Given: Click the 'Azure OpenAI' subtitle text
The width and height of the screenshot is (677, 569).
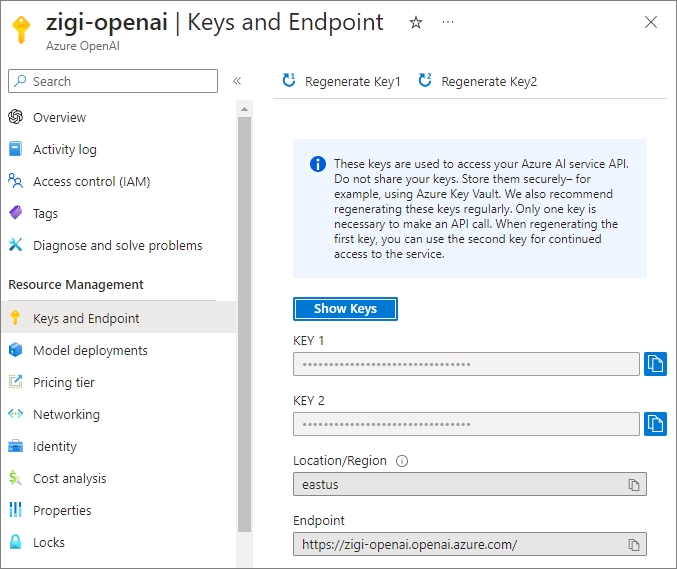Looking at the screenshot, I should coord(82,46).
